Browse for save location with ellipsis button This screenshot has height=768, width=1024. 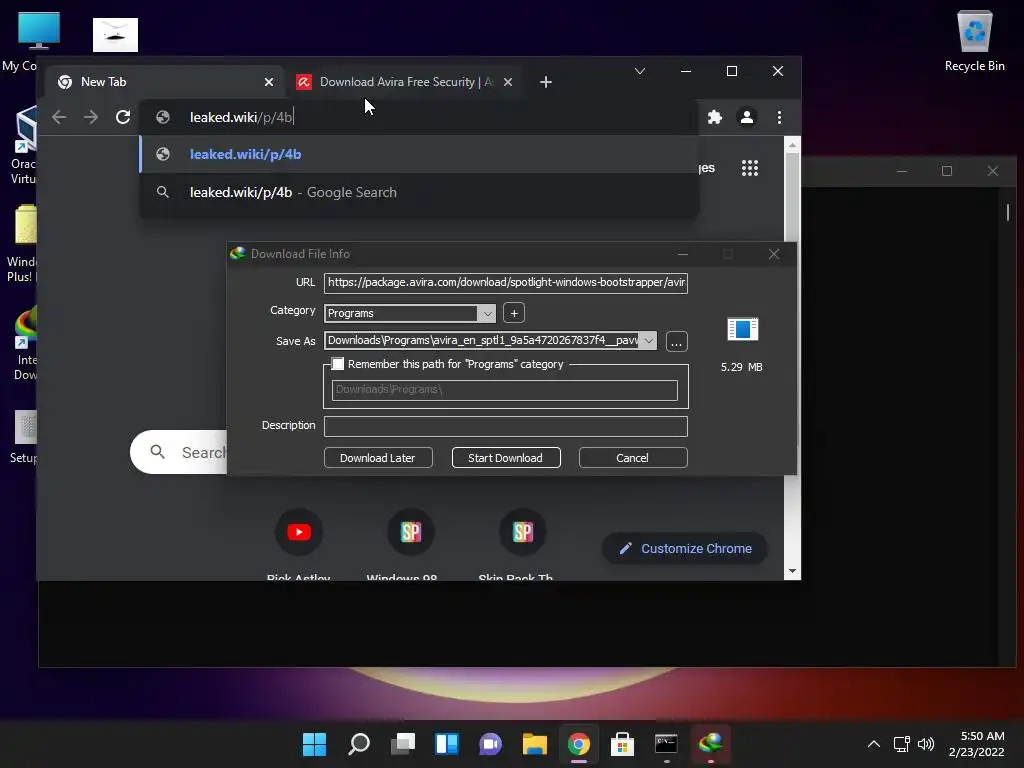click(677, 342)
